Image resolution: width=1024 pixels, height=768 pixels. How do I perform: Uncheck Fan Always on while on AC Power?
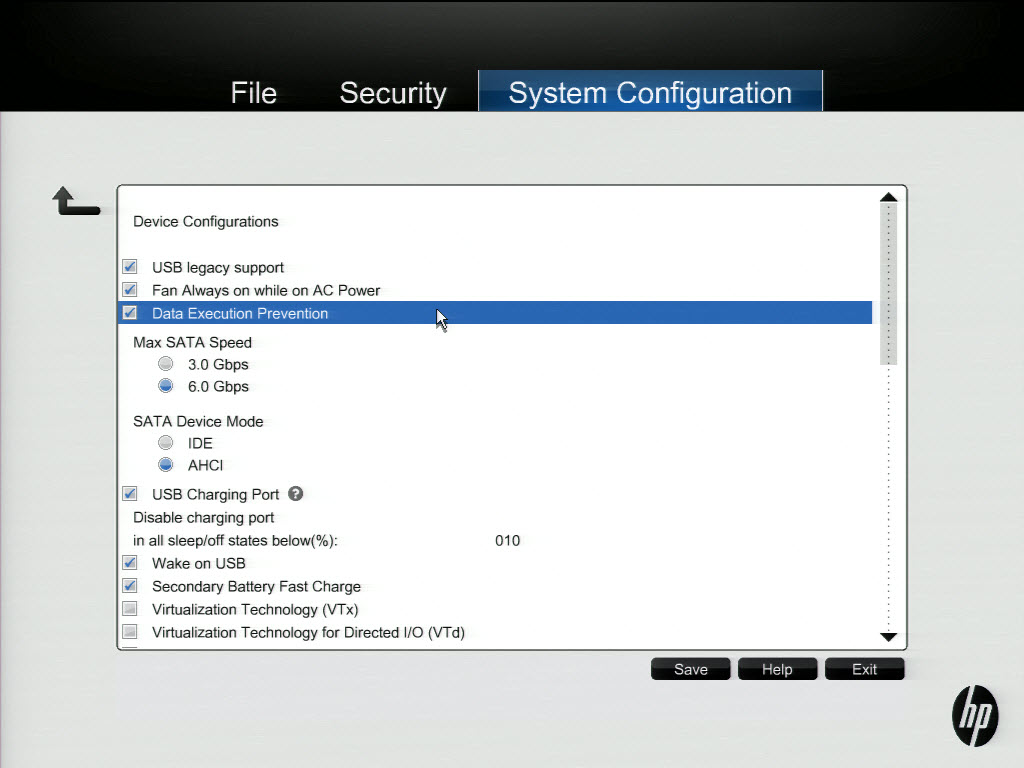tap(130, 290)
